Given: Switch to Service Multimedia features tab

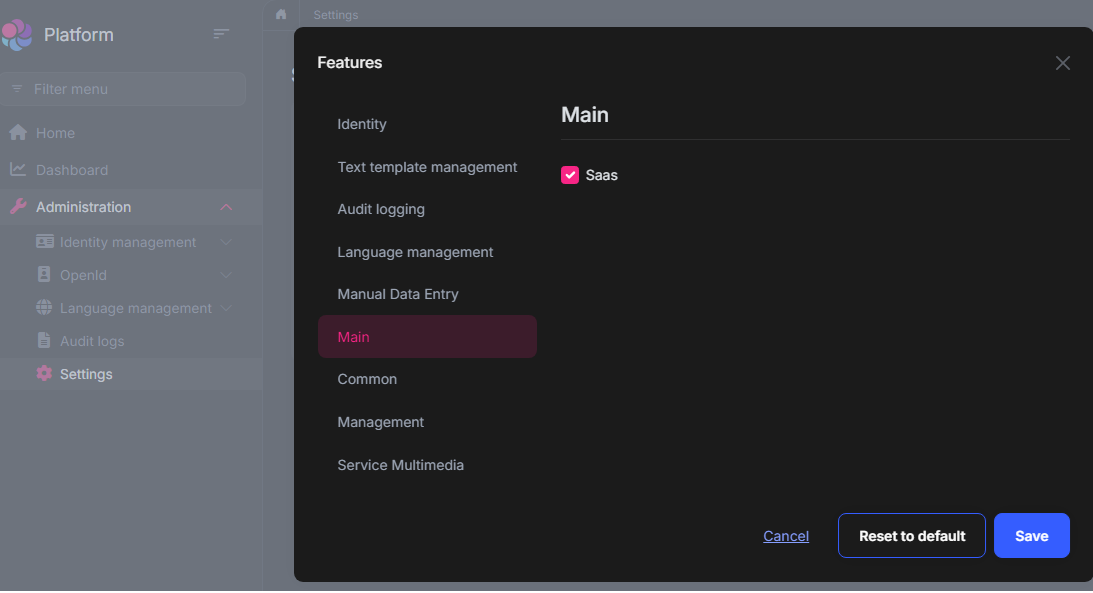Looking at the screenshot, I should (x=400, y=465).
